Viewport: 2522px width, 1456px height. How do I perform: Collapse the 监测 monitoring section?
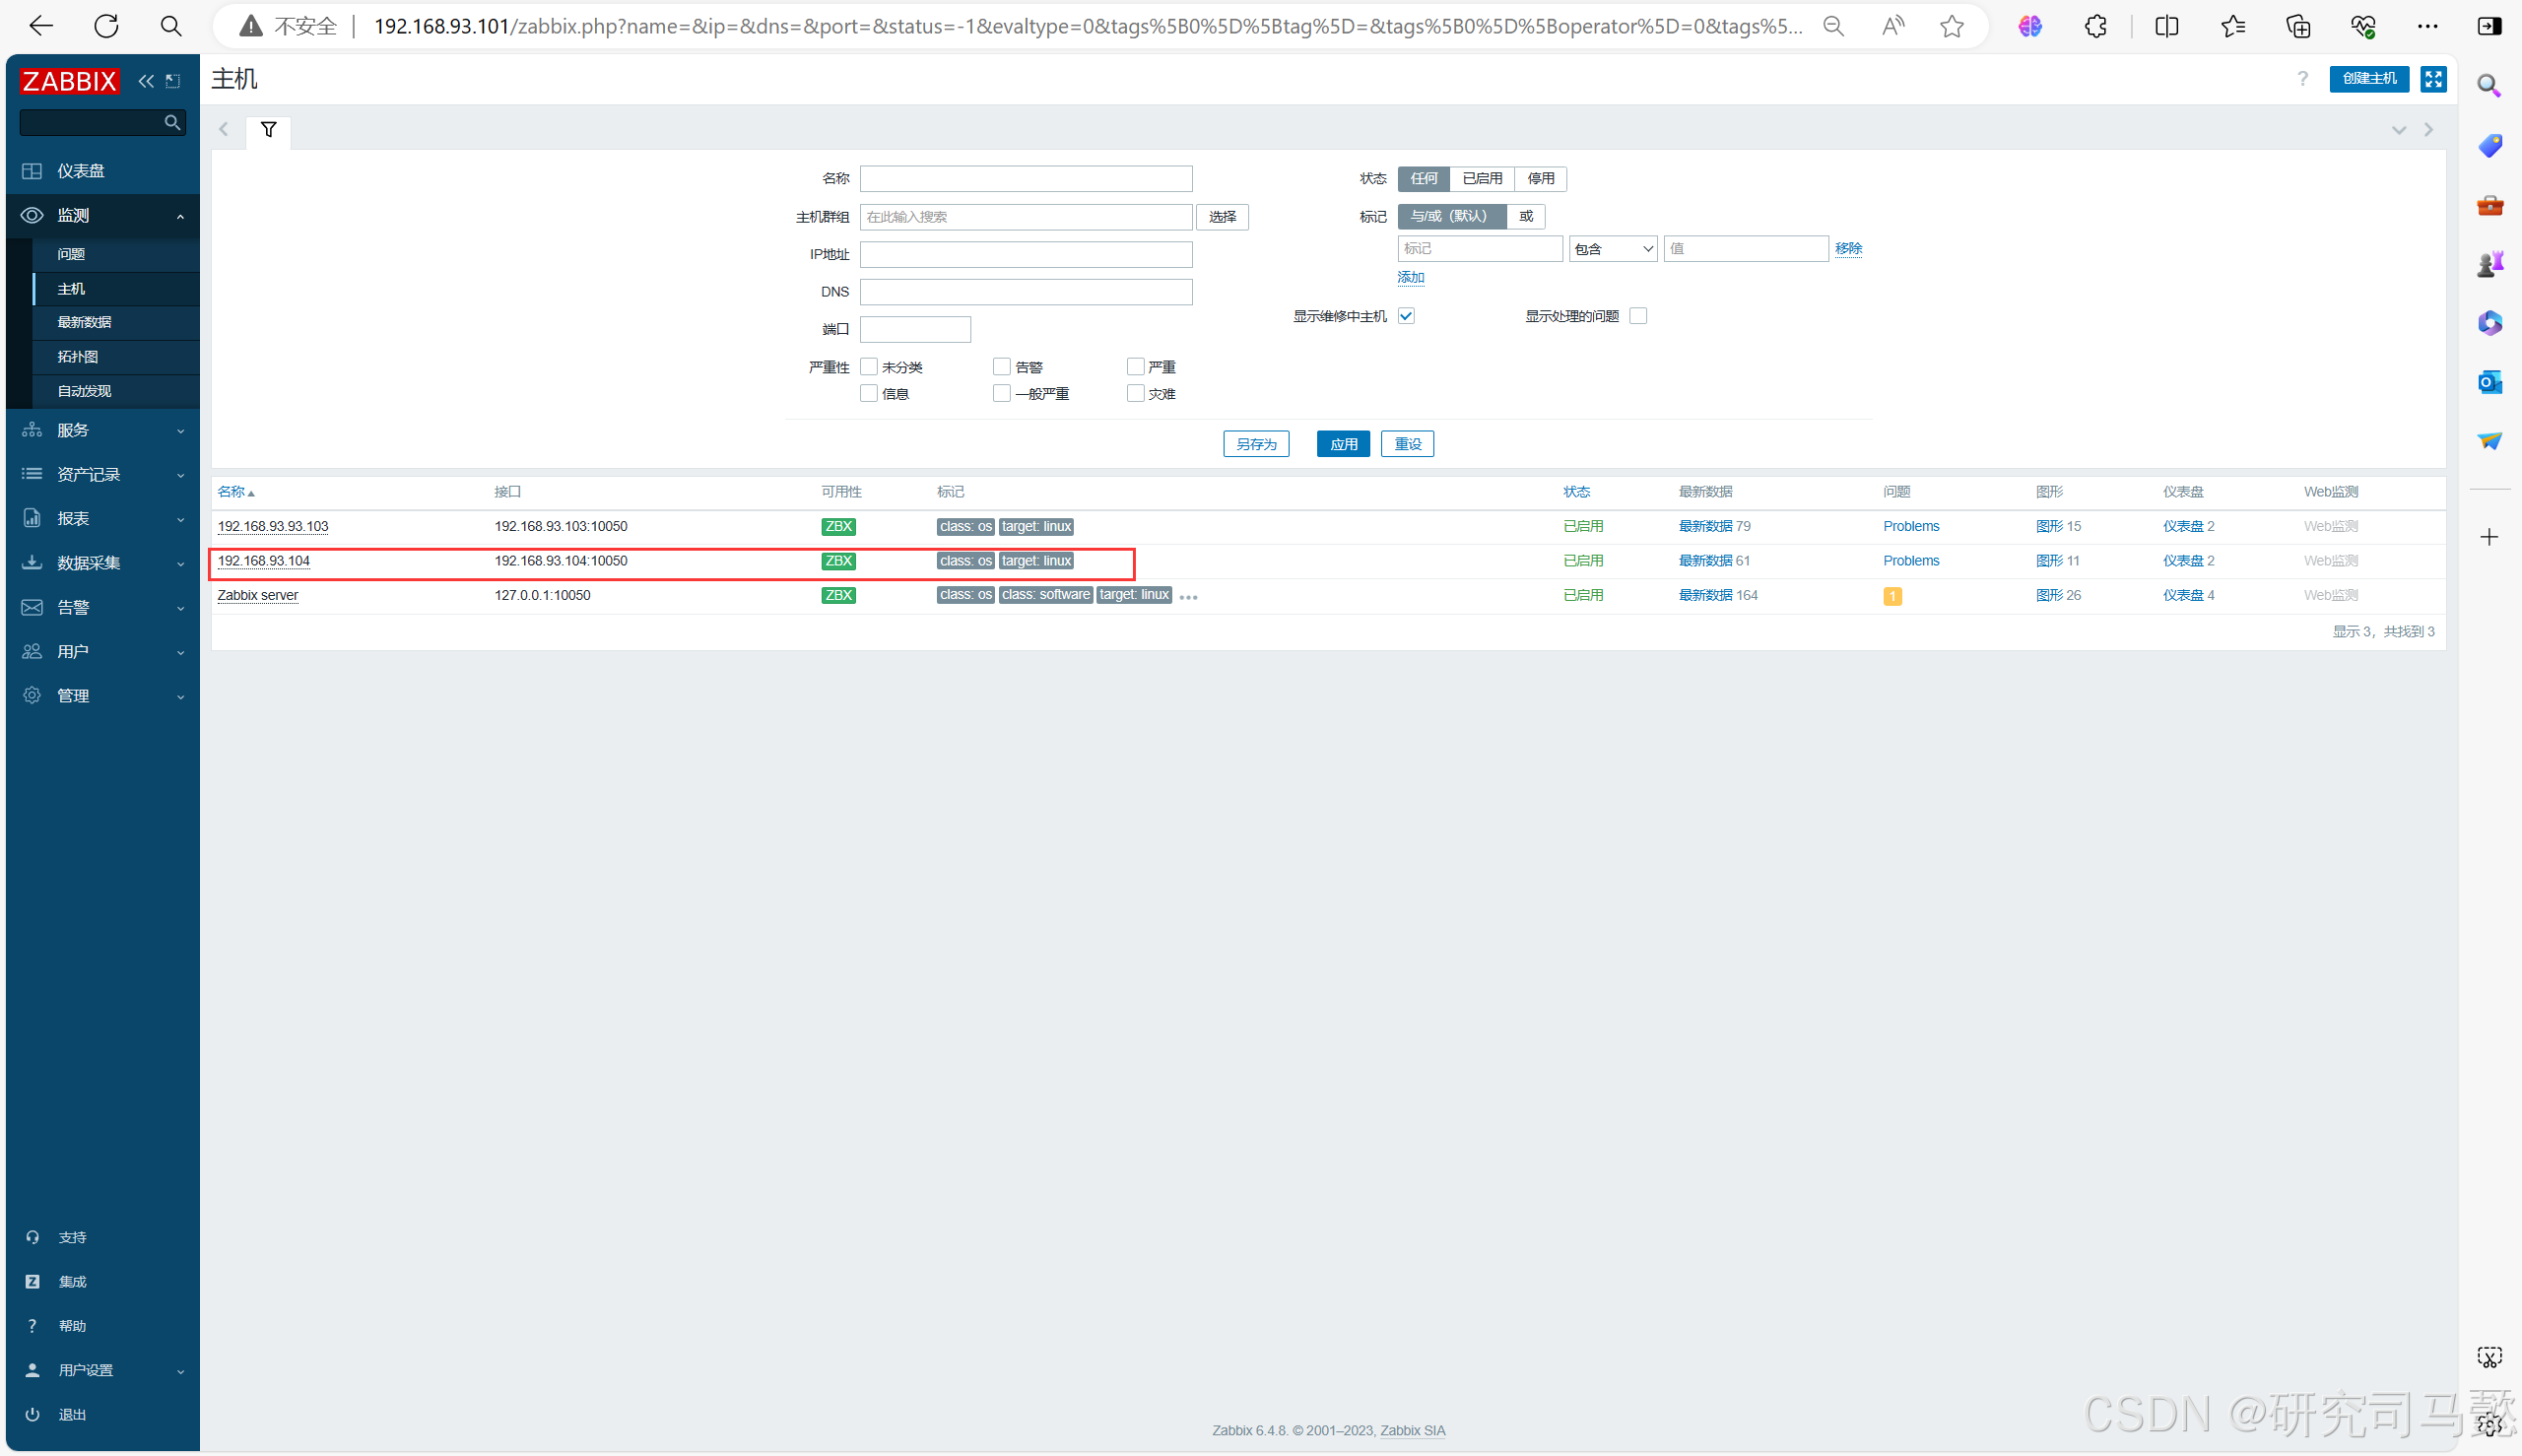tap(102, 216)
